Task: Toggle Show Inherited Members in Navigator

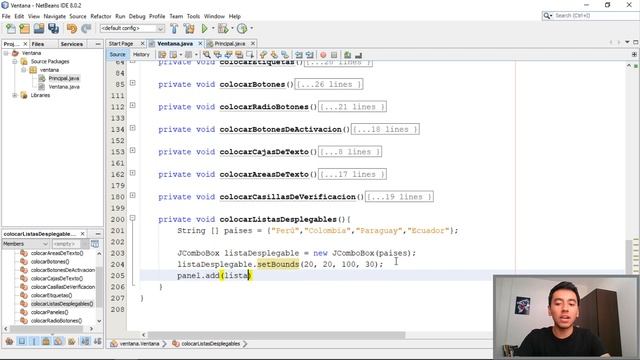Action: click(x=9, y=341)
